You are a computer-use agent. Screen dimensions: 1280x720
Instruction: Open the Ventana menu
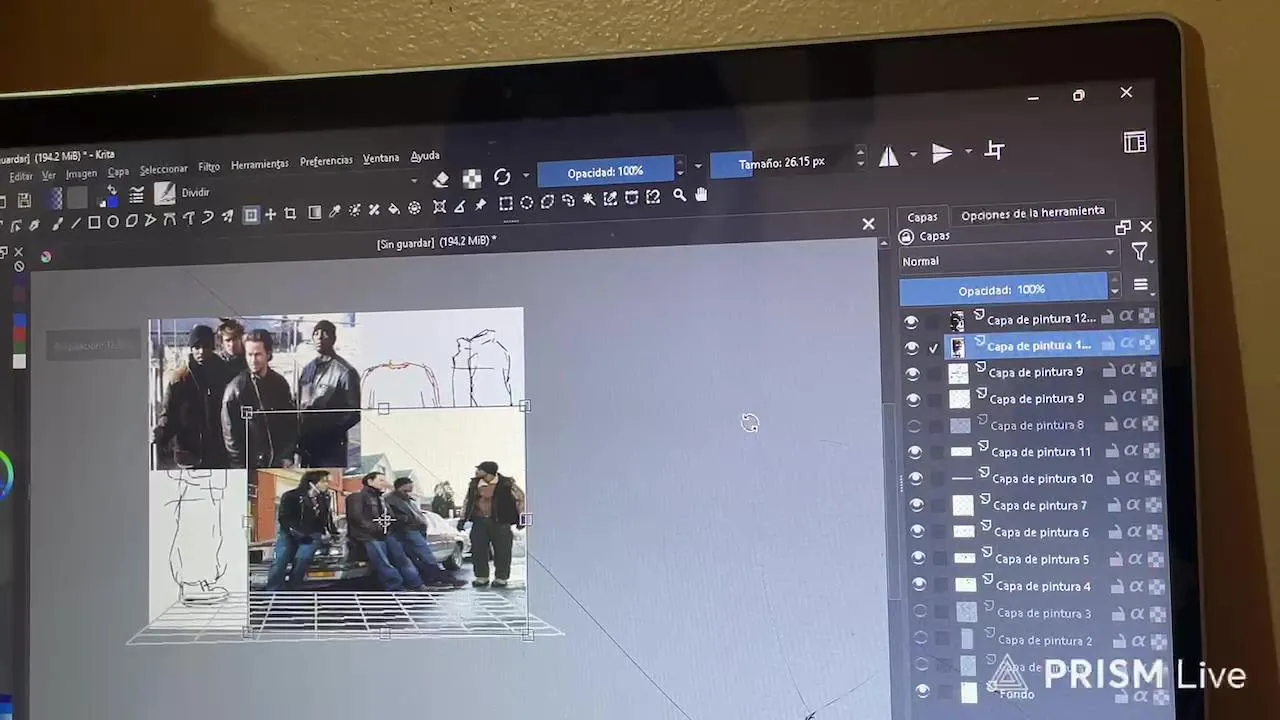[381, 158]
